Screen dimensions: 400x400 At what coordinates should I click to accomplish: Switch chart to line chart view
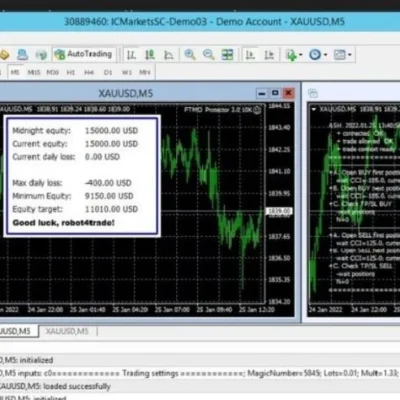point(169,54)
